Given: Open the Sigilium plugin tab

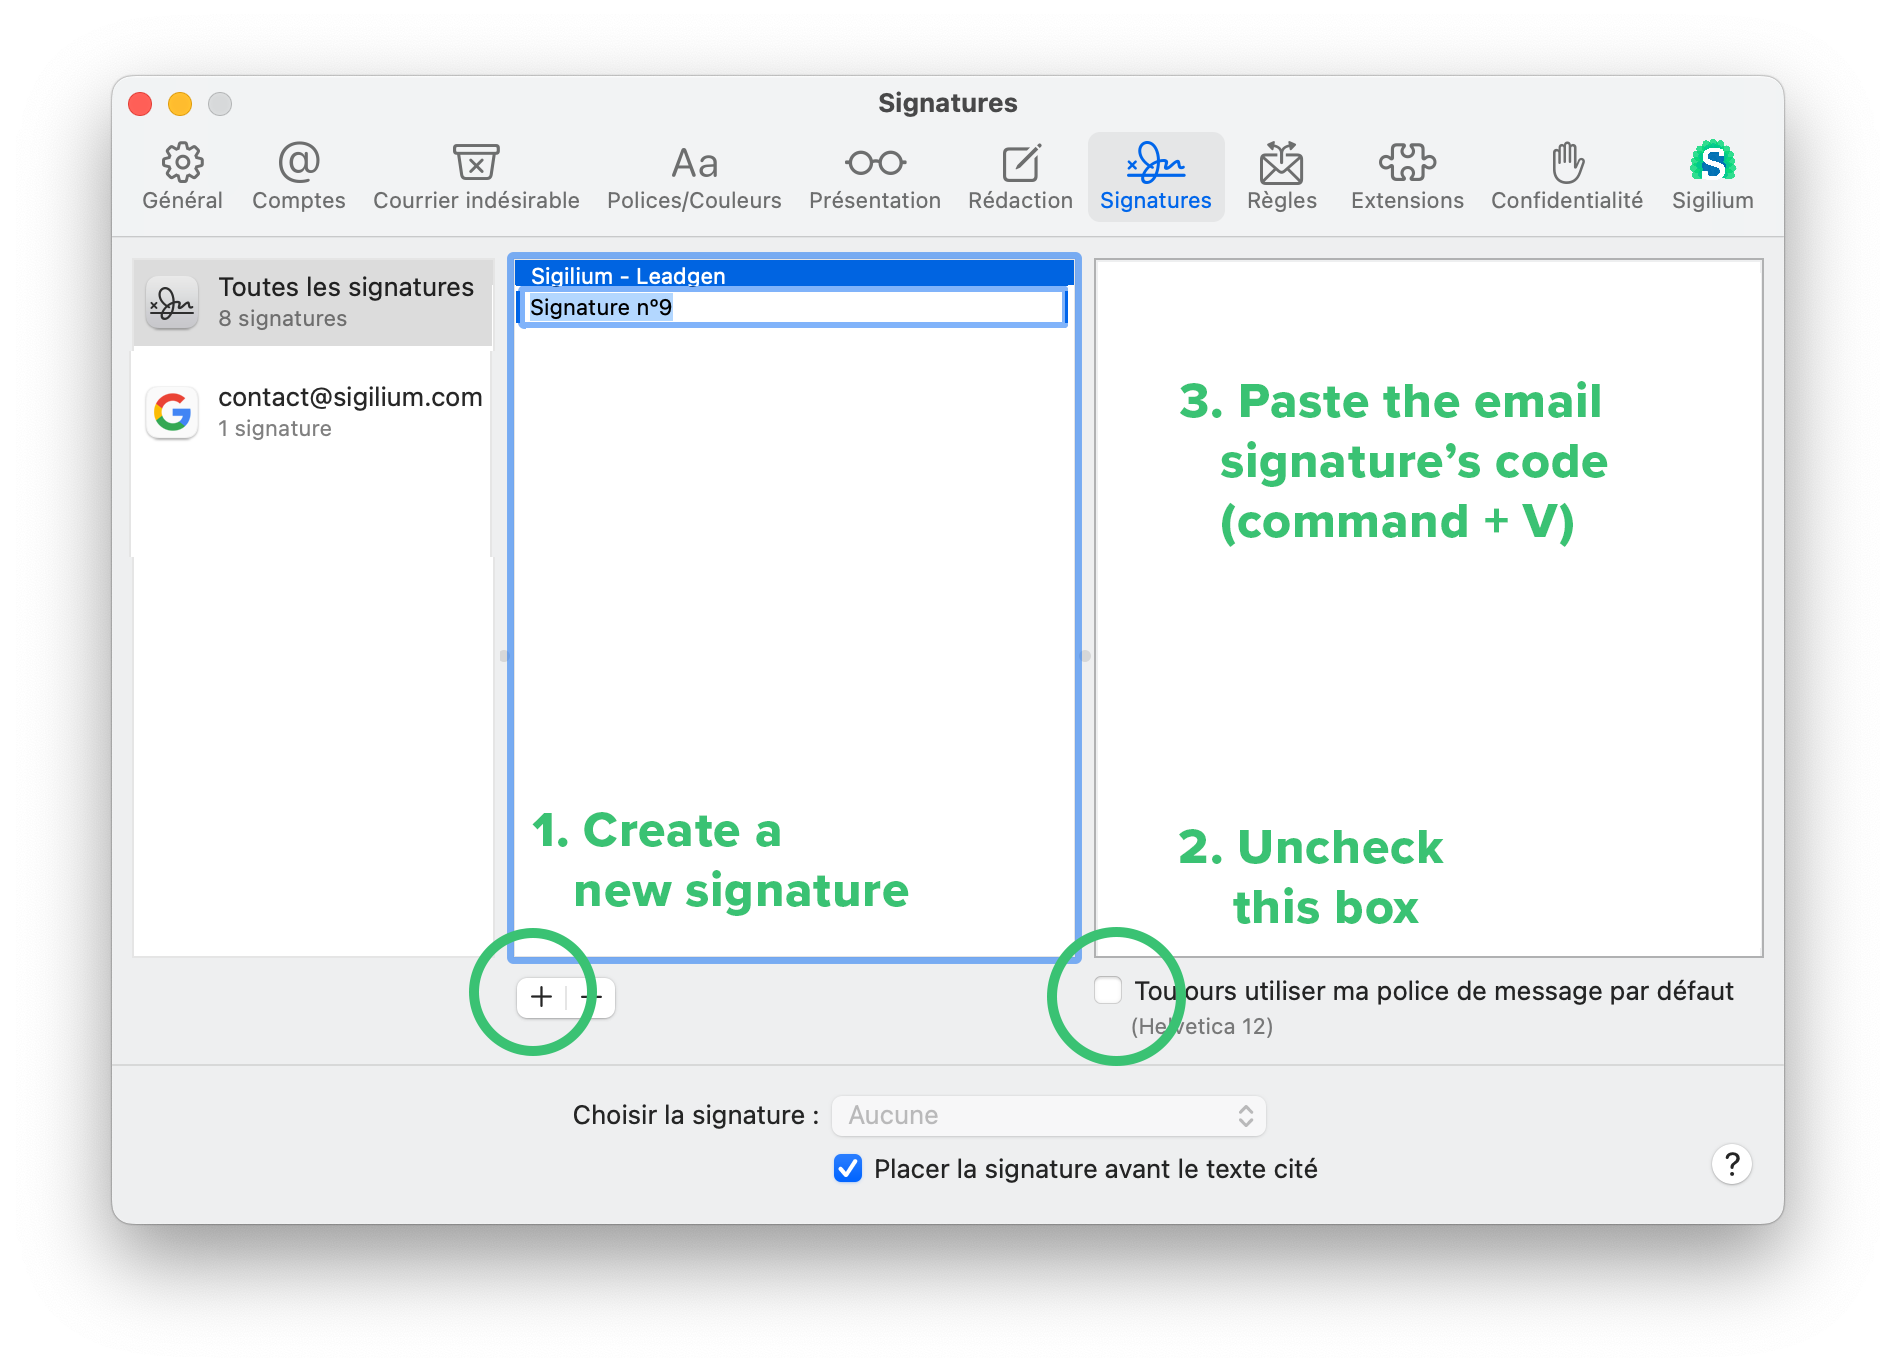Looking at the screenshot, I should tap(1713, 177).
